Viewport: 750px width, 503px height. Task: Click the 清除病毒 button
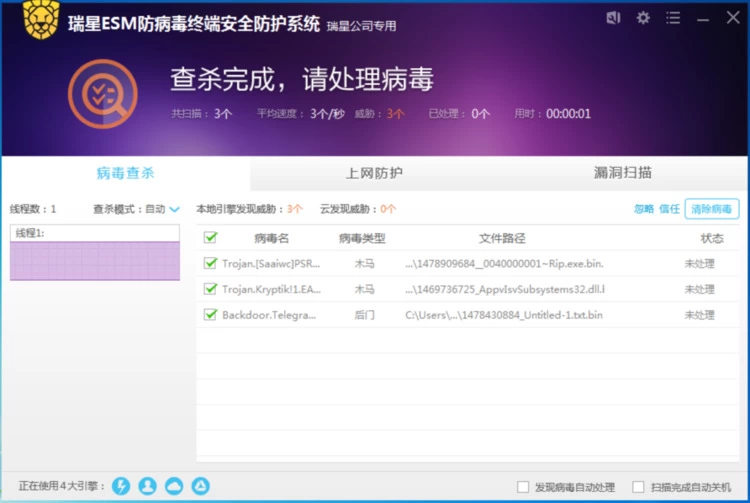[711, 209]
